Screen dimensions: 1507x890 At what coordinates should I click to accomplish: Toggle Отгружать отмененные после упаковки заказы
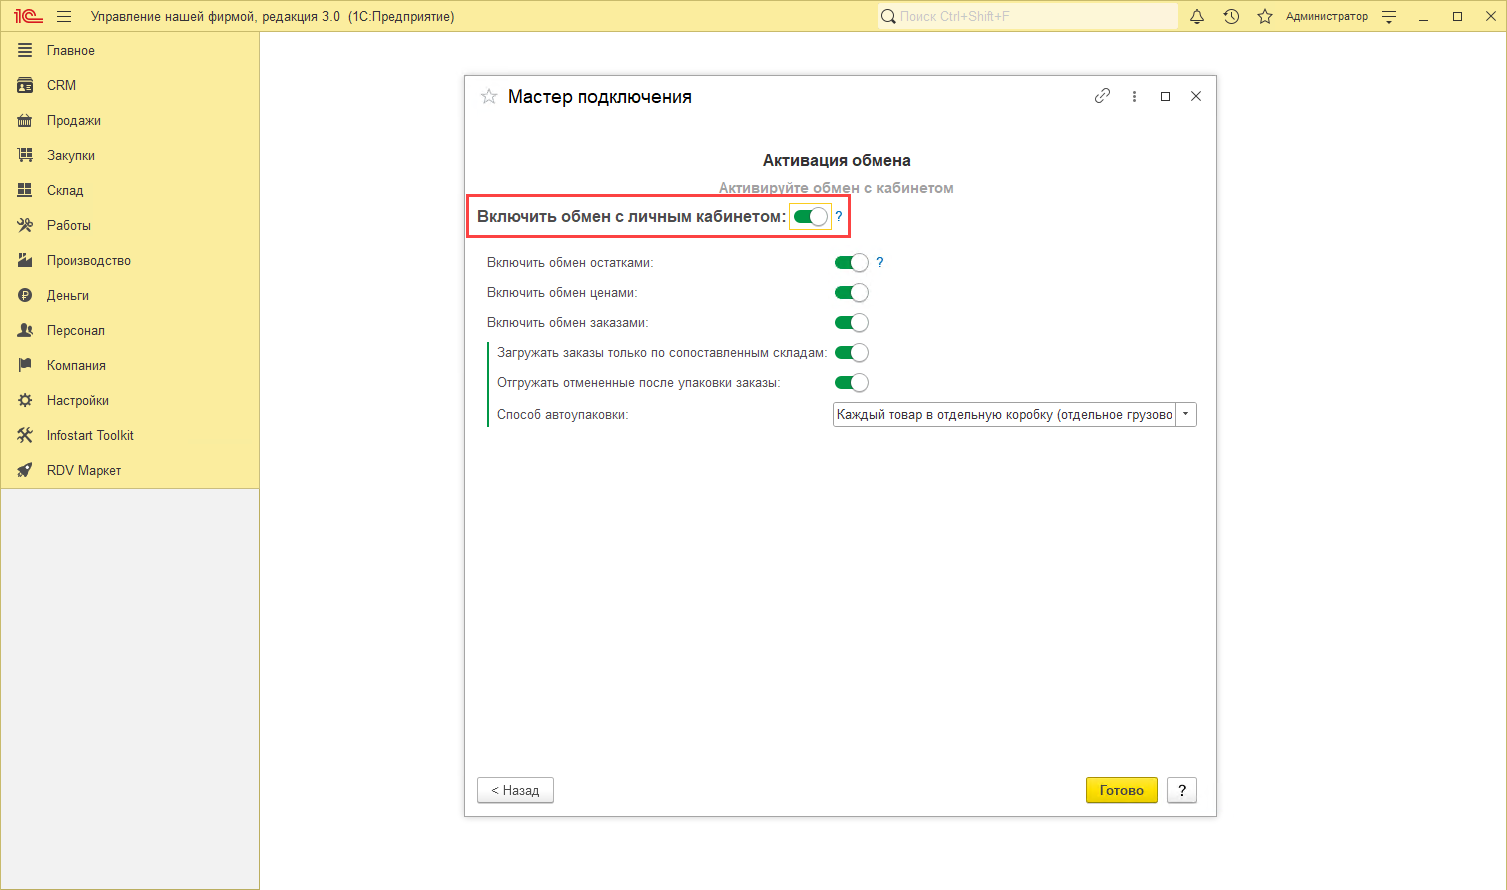[851, 383]
